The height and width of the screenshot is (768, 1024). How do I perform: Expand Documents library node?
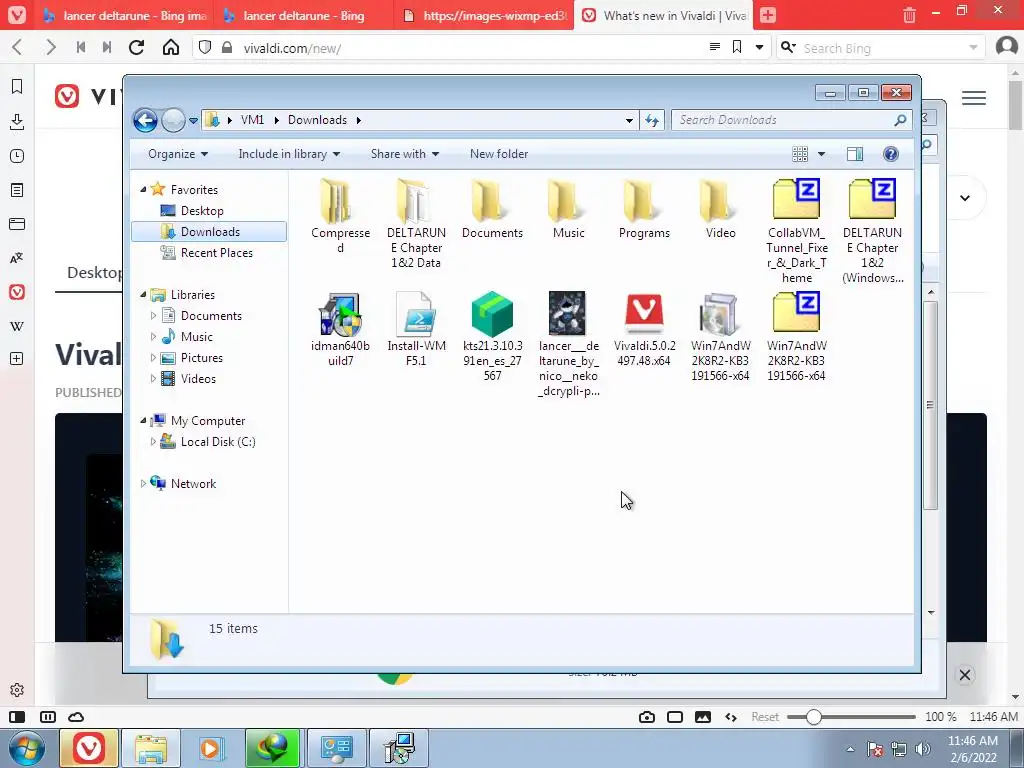[x=153, y=315]
